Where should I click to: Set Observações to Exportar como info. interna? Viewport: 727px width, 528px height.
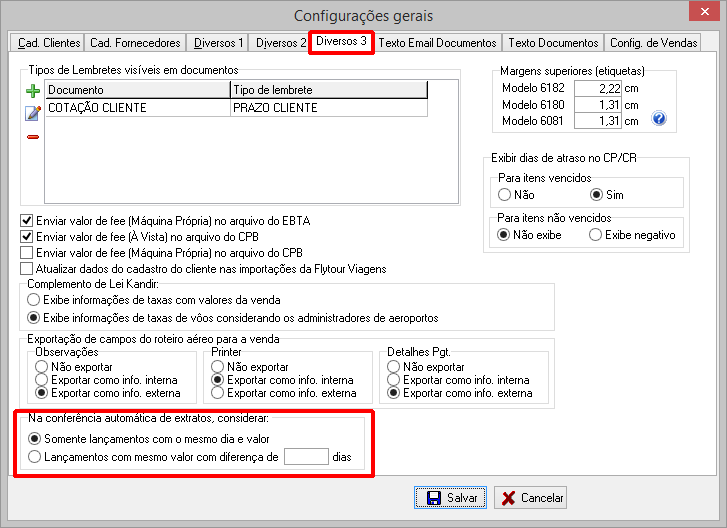coord(42,380)
